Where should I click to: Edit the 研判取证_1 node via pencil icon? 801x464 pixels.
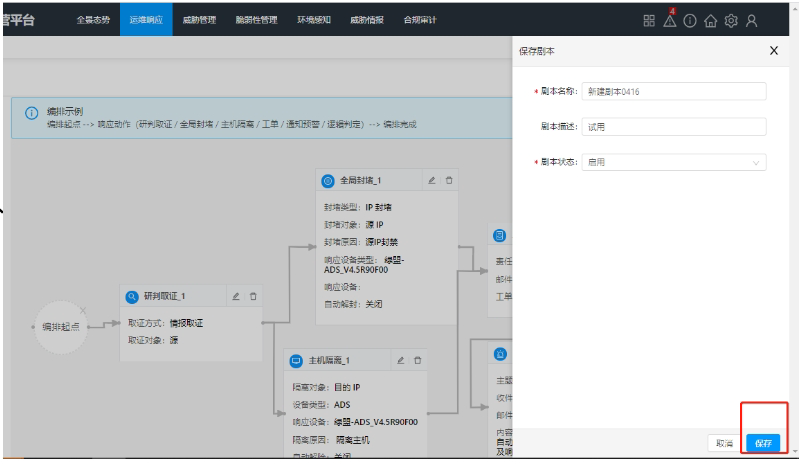236,296
